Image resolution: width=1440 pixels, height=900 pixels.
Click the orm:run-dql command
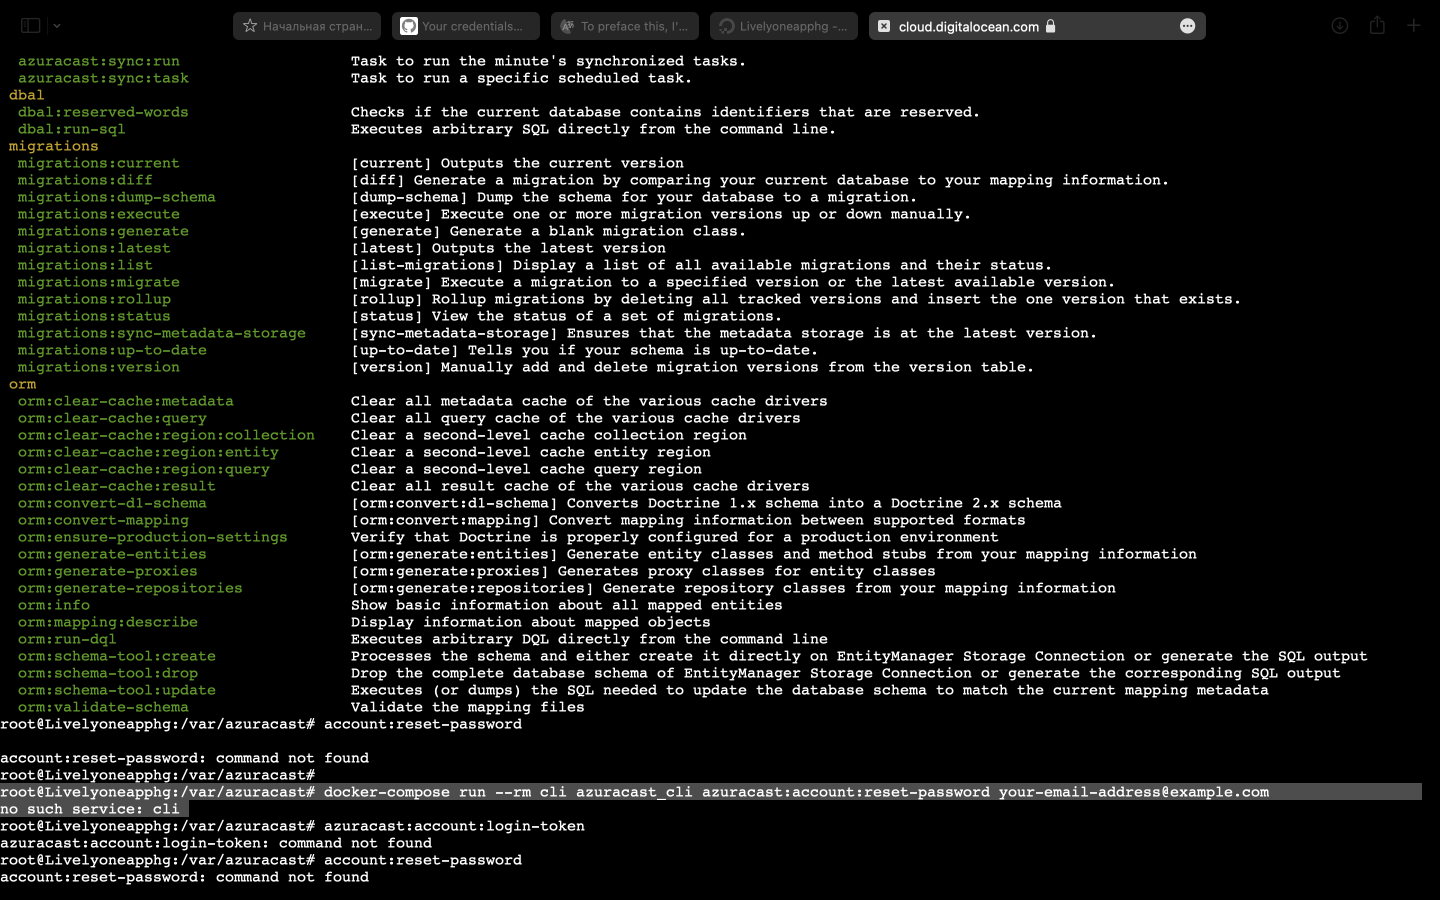click(x=67, y=639)
